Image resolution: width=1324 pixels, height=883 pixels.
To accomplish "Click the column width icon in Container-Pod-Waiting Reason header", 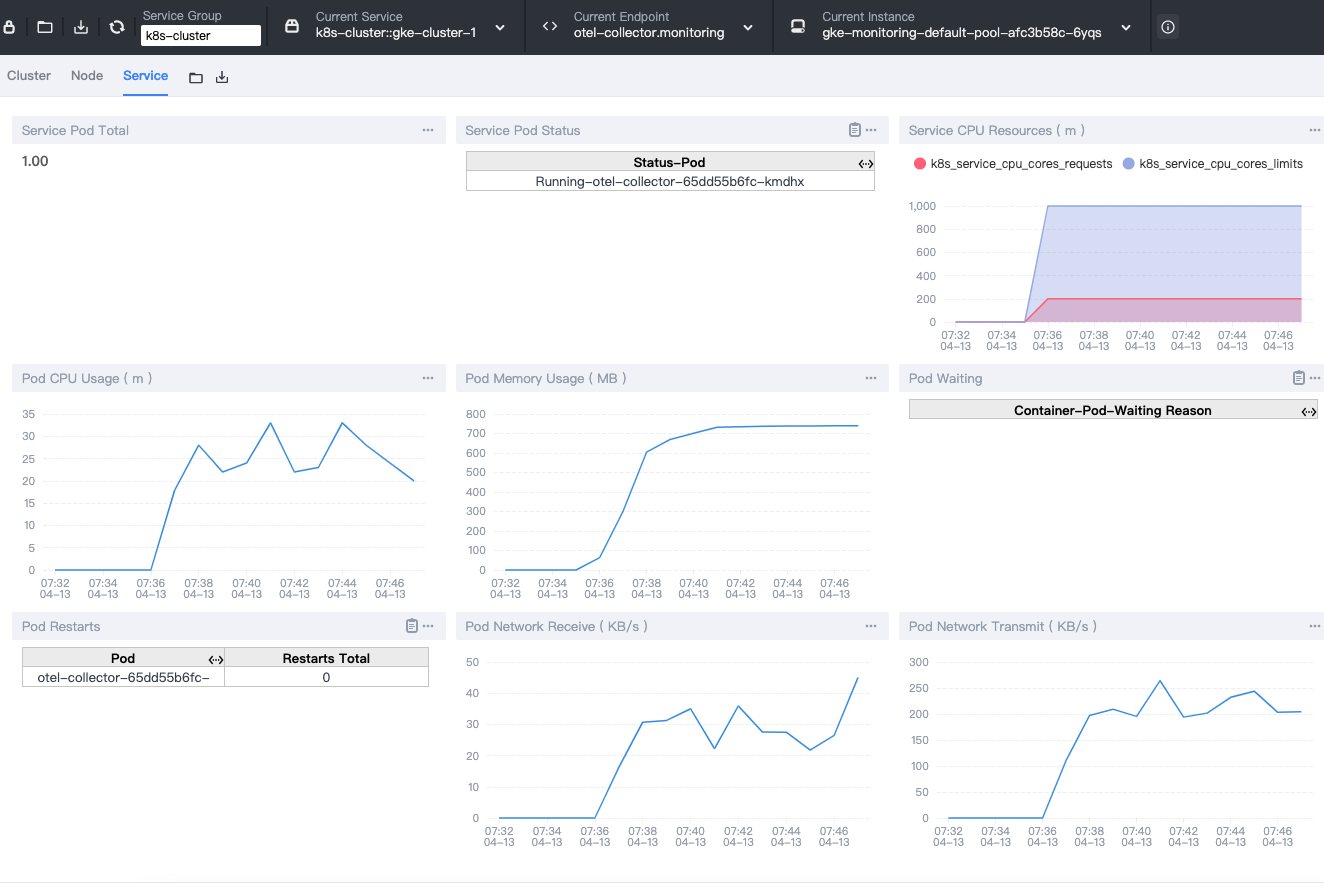I will (x=1309, y=411).
